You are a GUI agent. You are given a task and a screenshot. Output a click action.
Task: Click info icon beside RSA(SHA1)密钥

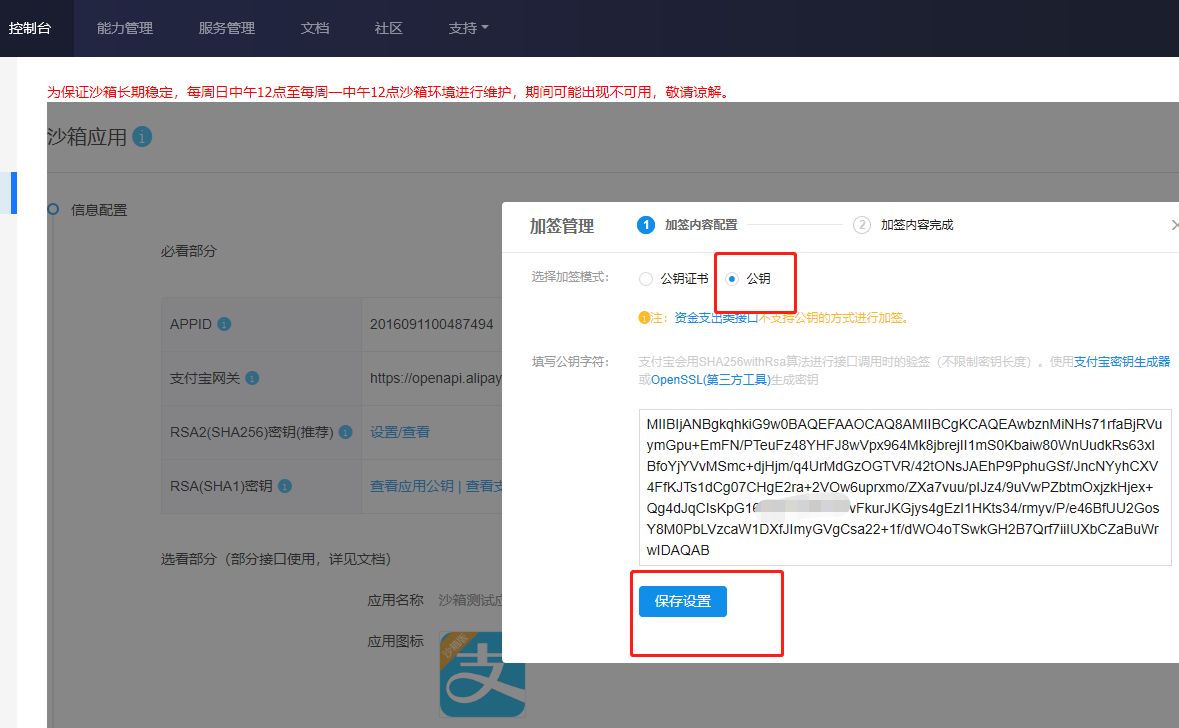pos(285,487)
